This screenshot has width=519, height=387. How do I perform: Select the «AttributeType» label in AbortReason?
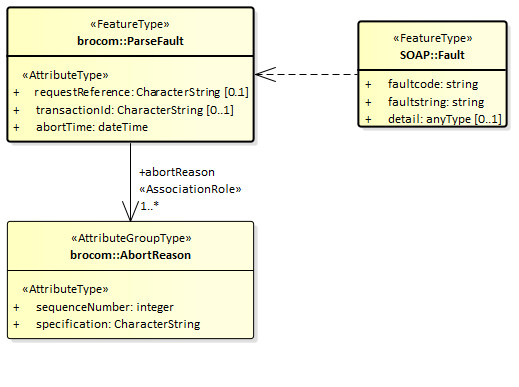point(65,289)
